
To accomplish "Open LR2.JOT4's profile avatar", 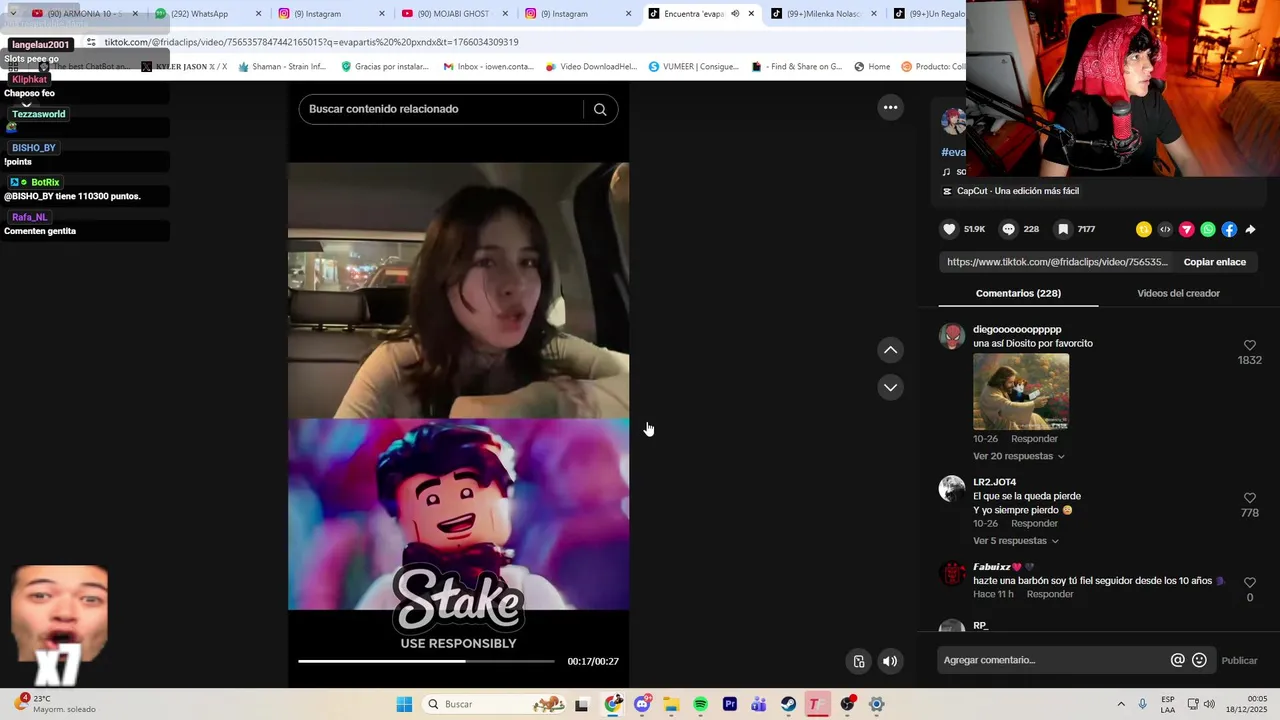I will click(x=952, y=488).
